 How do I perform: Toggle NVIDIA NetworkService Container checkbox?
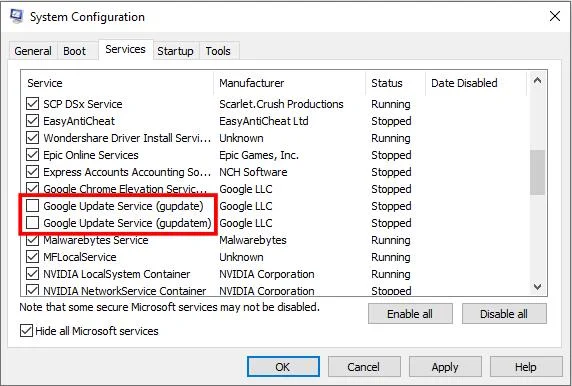click(32, 290)
